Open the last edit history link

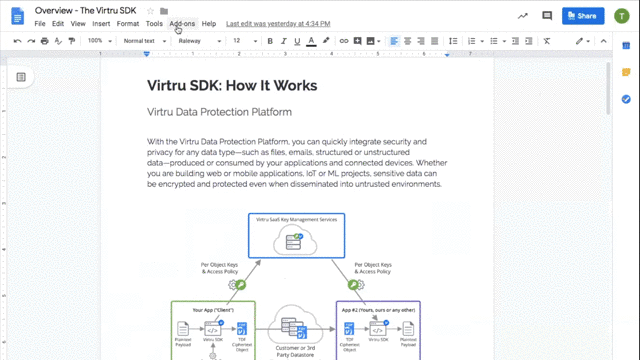click(x=278, y=24)
